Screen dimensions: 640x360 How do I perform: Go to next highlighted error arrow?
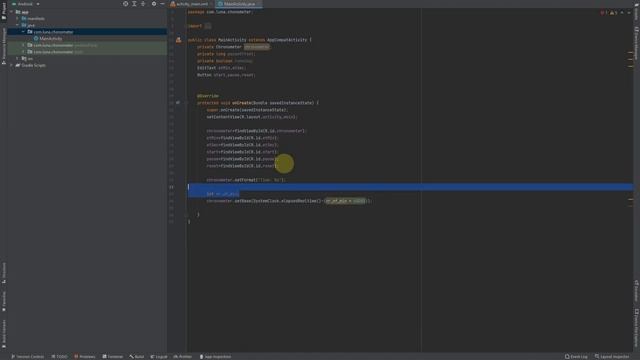pyautogui.click(x=629, y=13)
